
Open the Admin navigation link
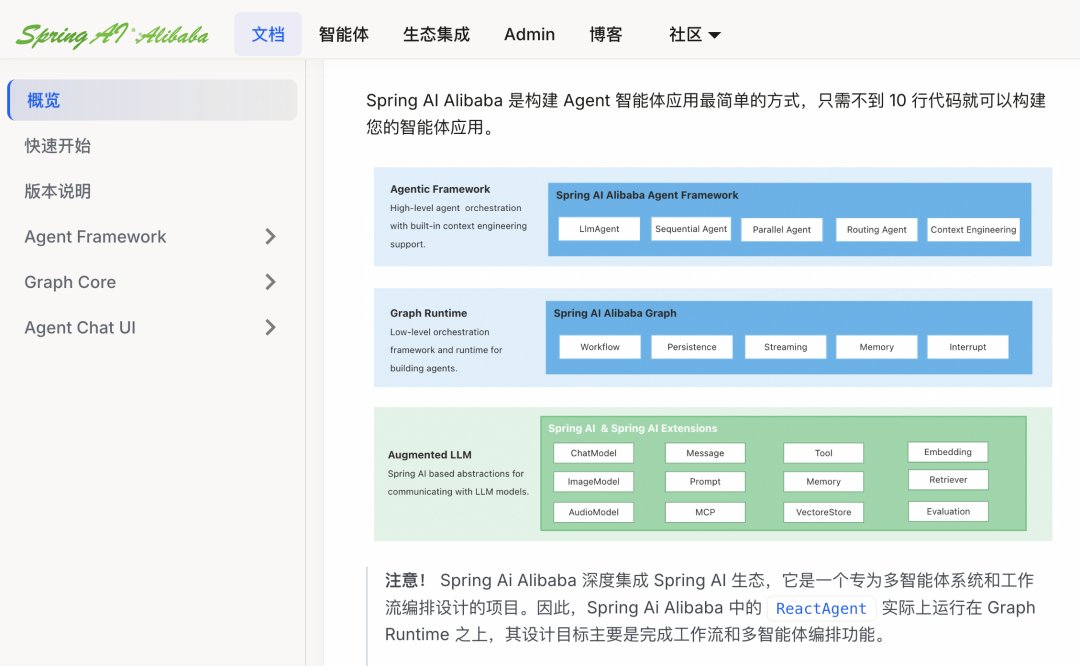[529, 34]
